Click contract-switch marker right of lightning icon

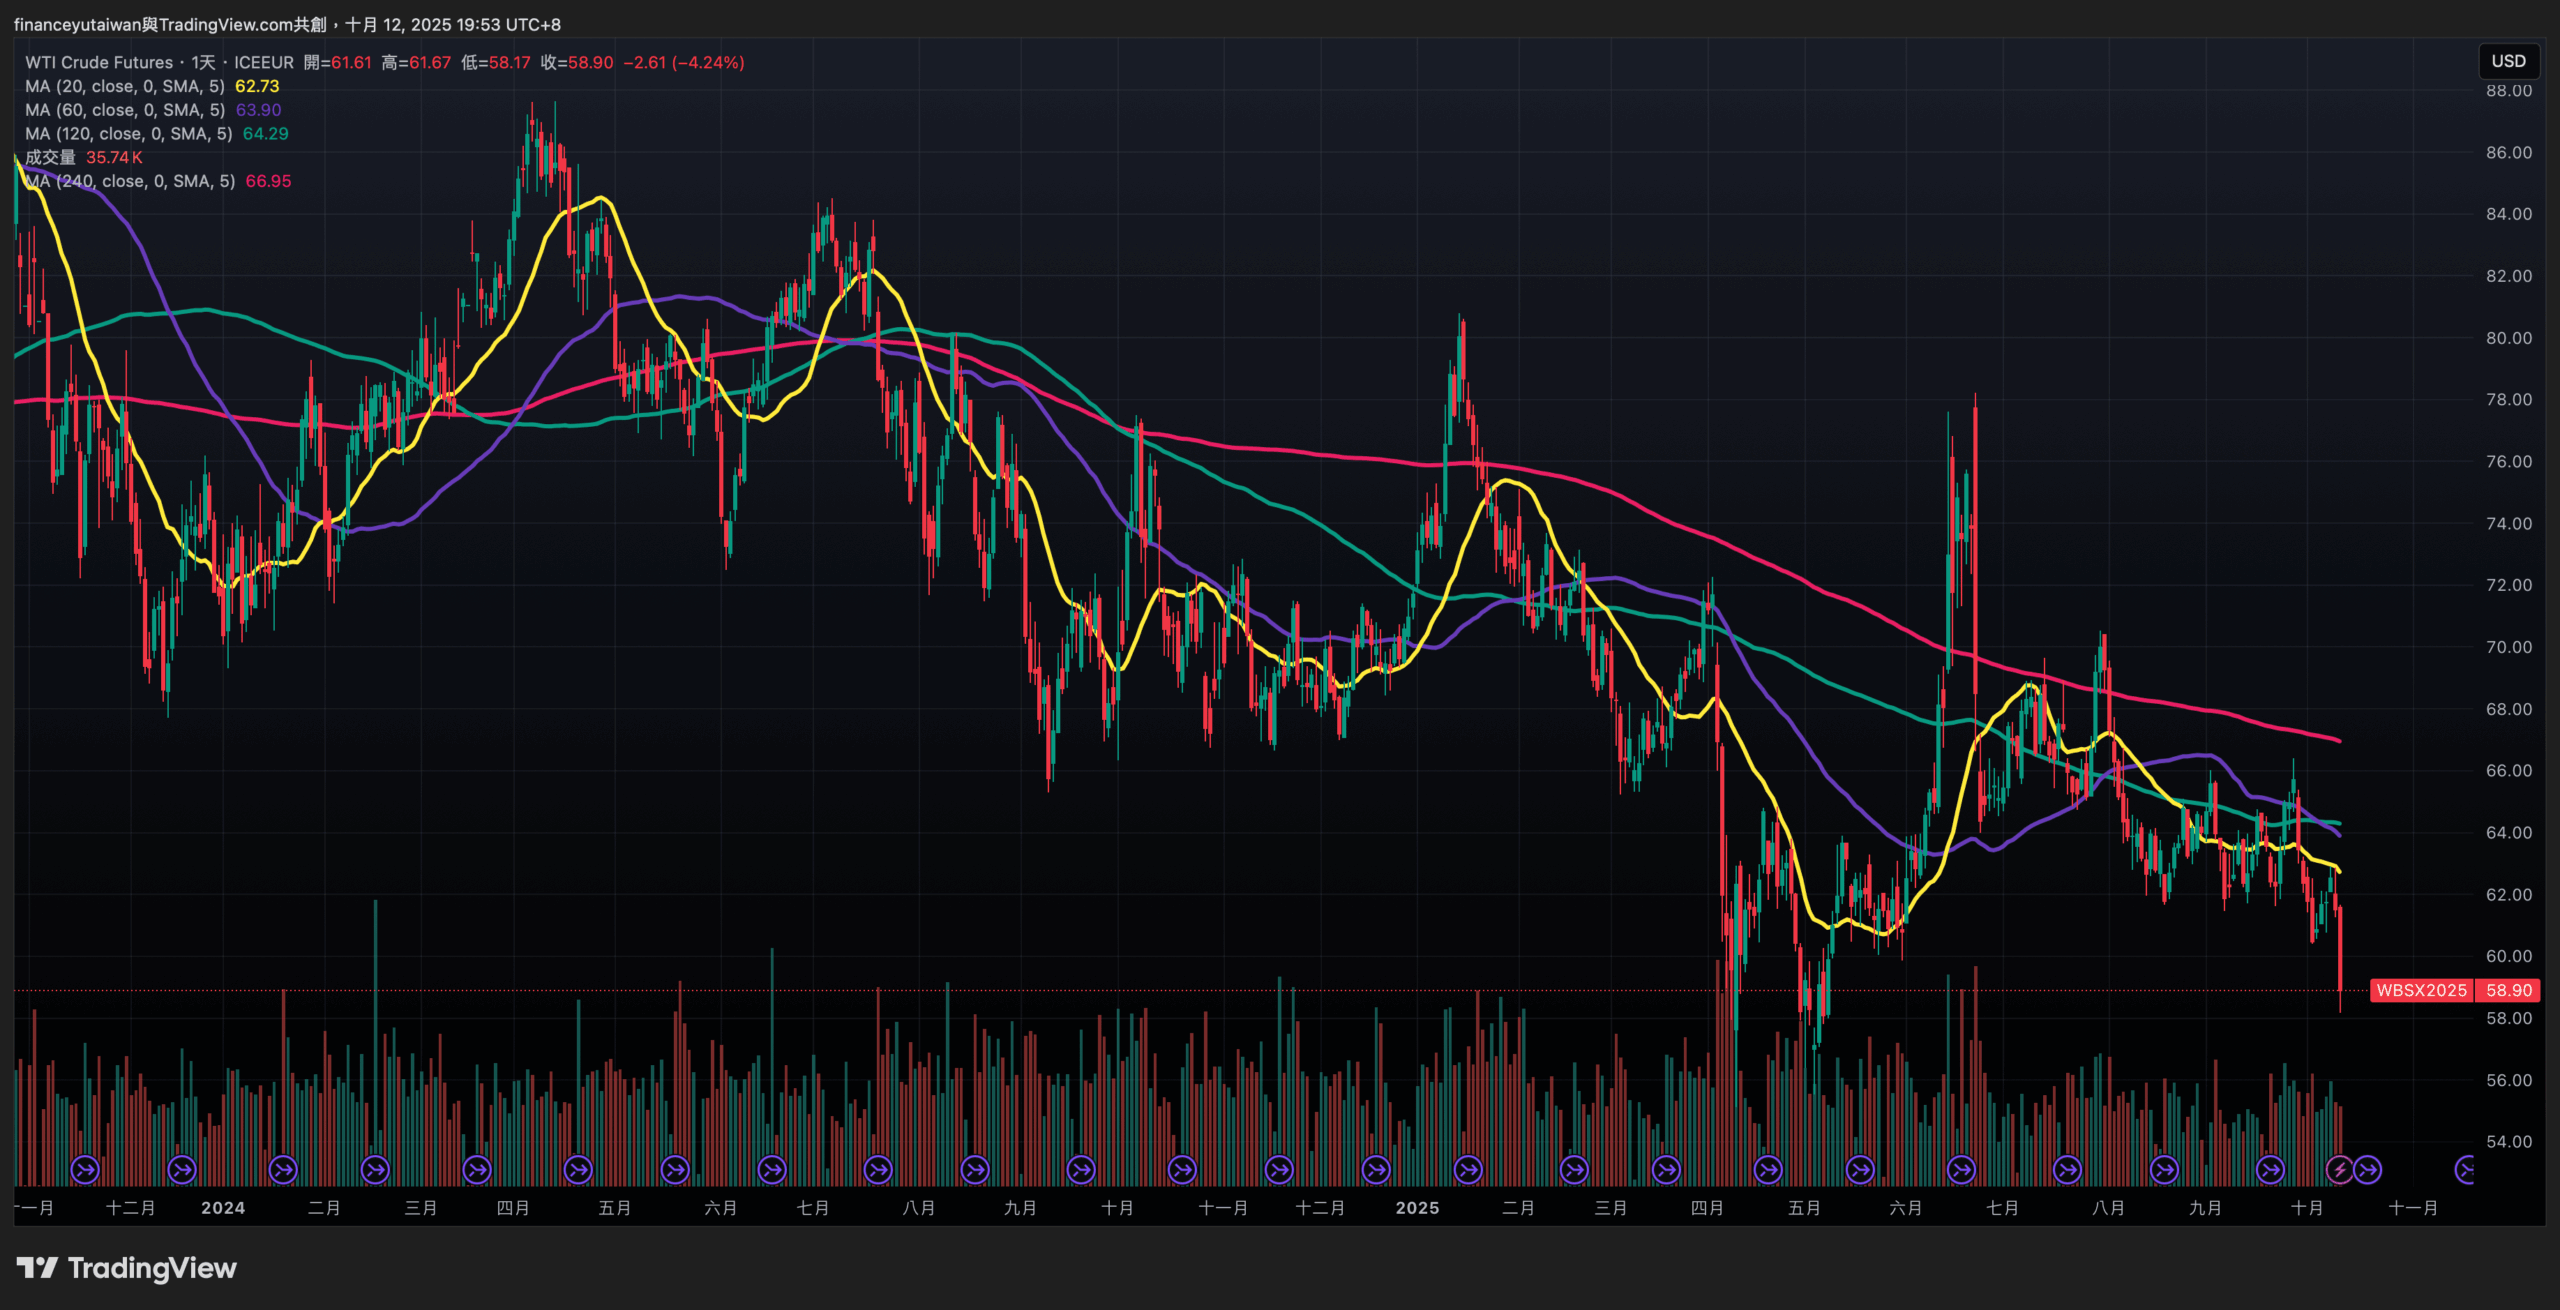click(x=2367, y=1169)
